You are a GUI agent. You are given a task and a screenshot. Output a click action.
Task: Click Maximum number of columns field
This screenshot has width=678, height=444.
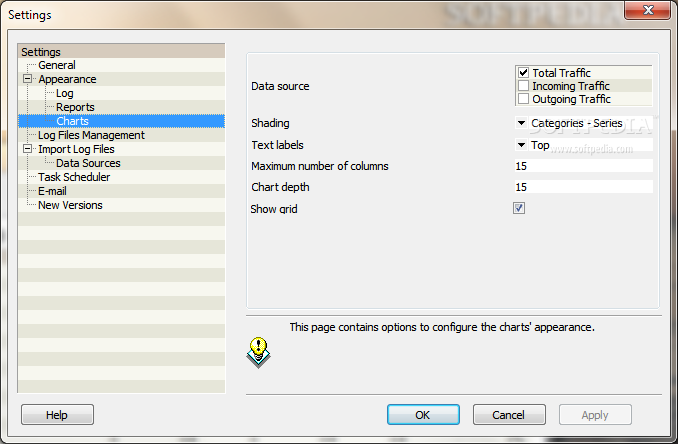pos(583,166)
